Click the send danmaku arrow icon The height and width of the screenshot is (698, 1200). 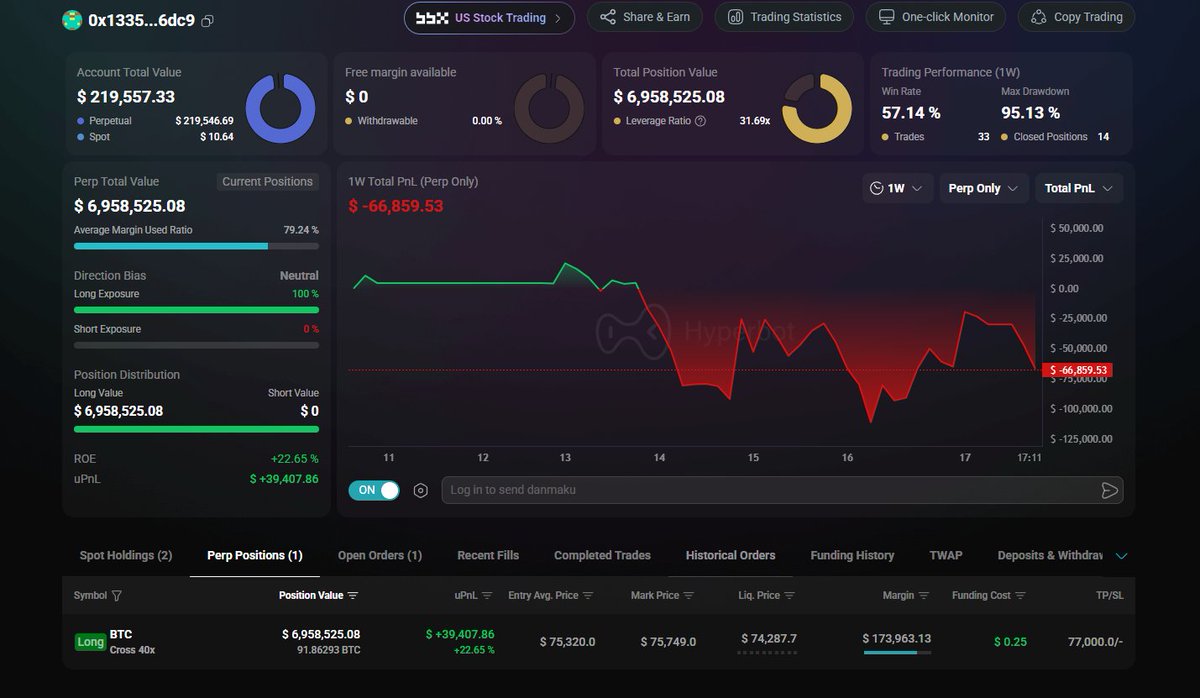coord(1109,490)
